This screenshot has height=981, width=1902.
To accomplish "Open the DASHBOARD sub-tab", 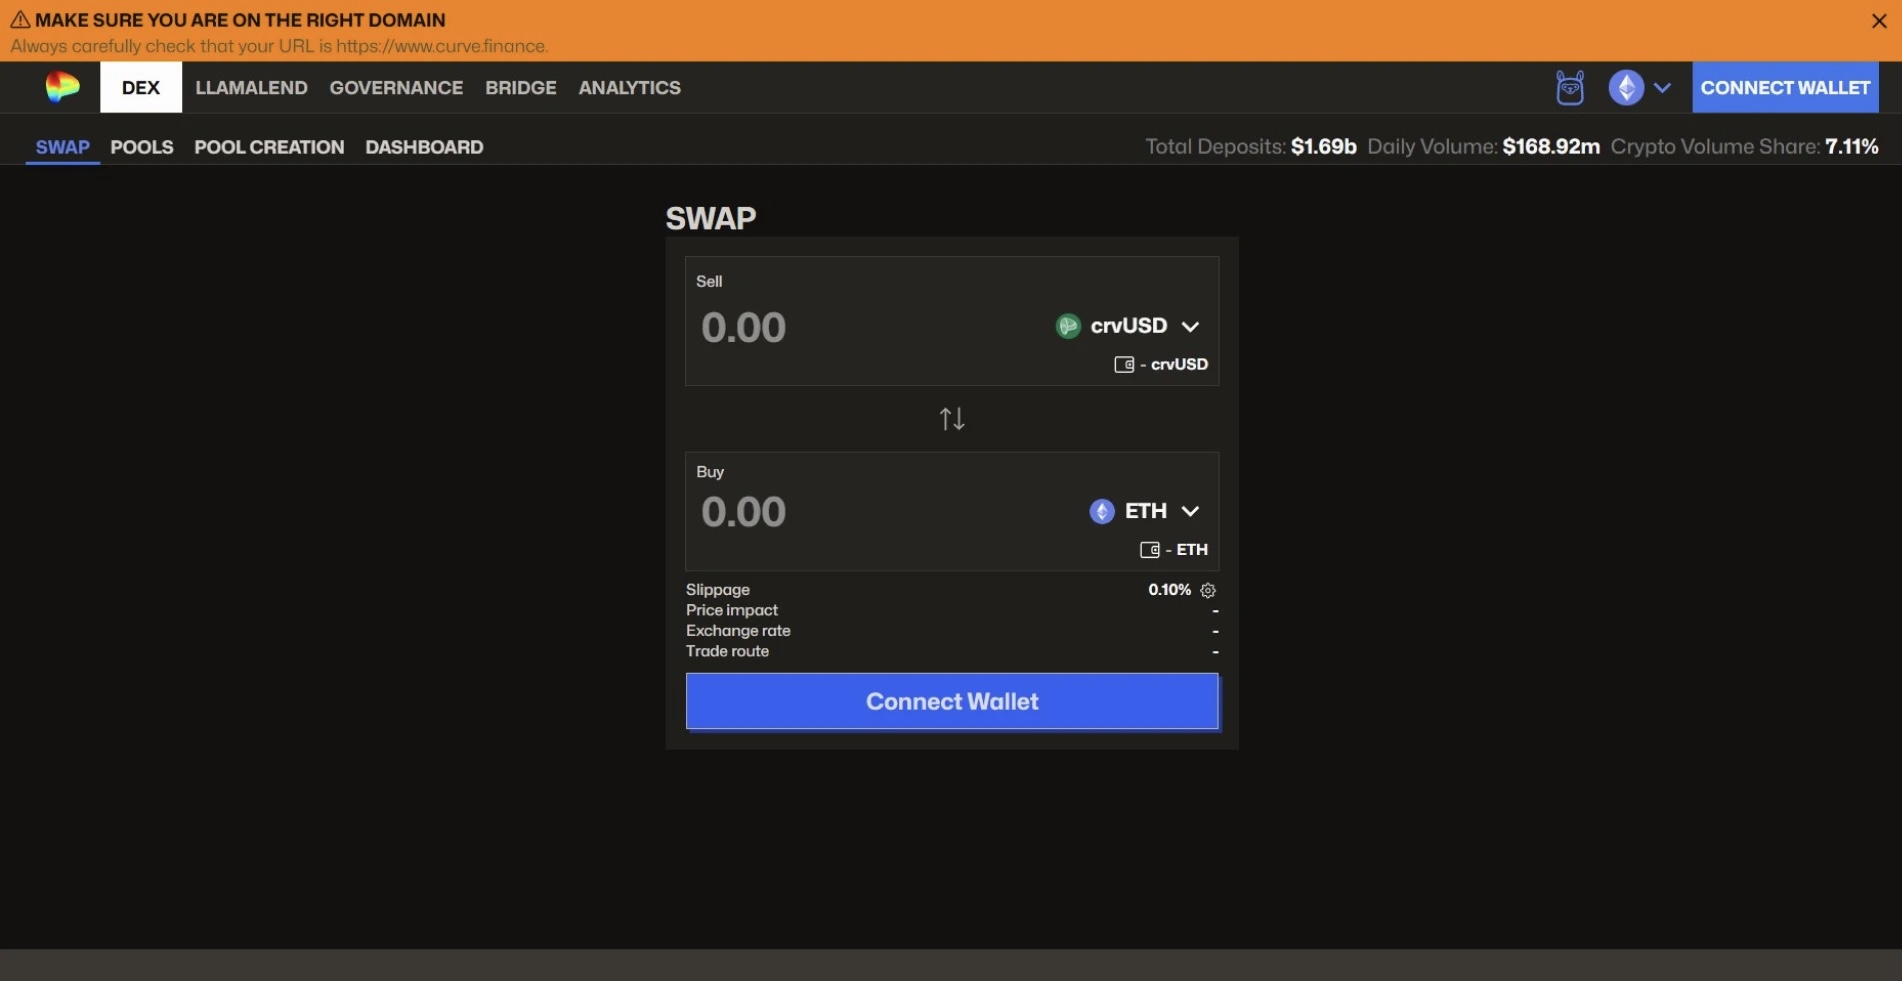I will coord(424,147).
